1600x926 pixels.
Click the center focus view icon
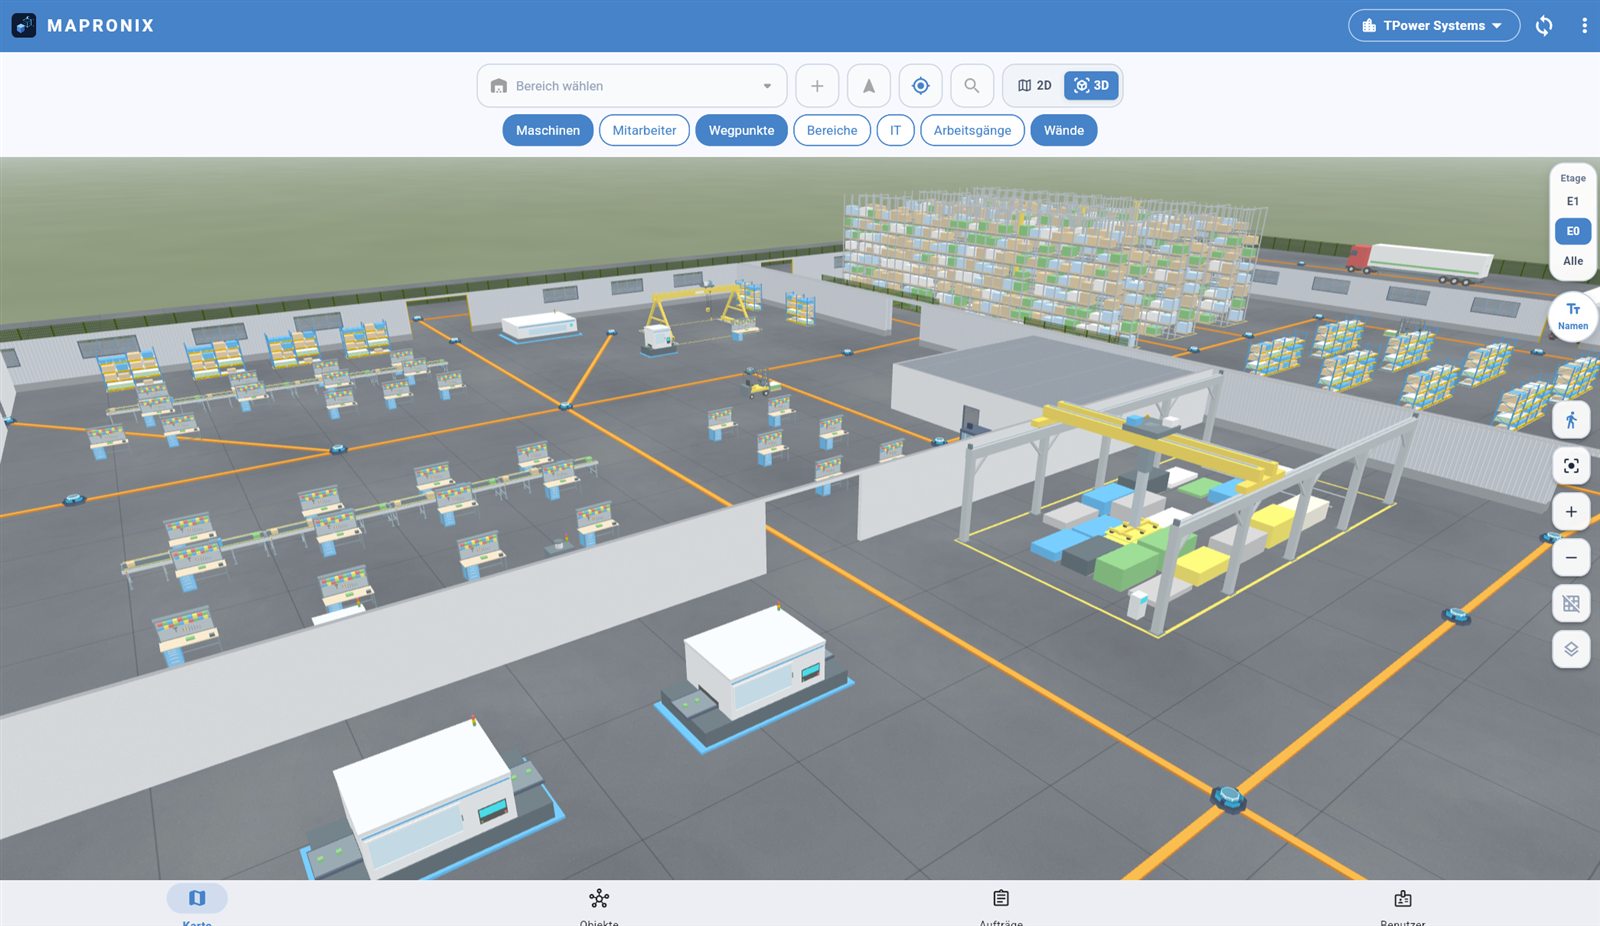[1571, 466]
